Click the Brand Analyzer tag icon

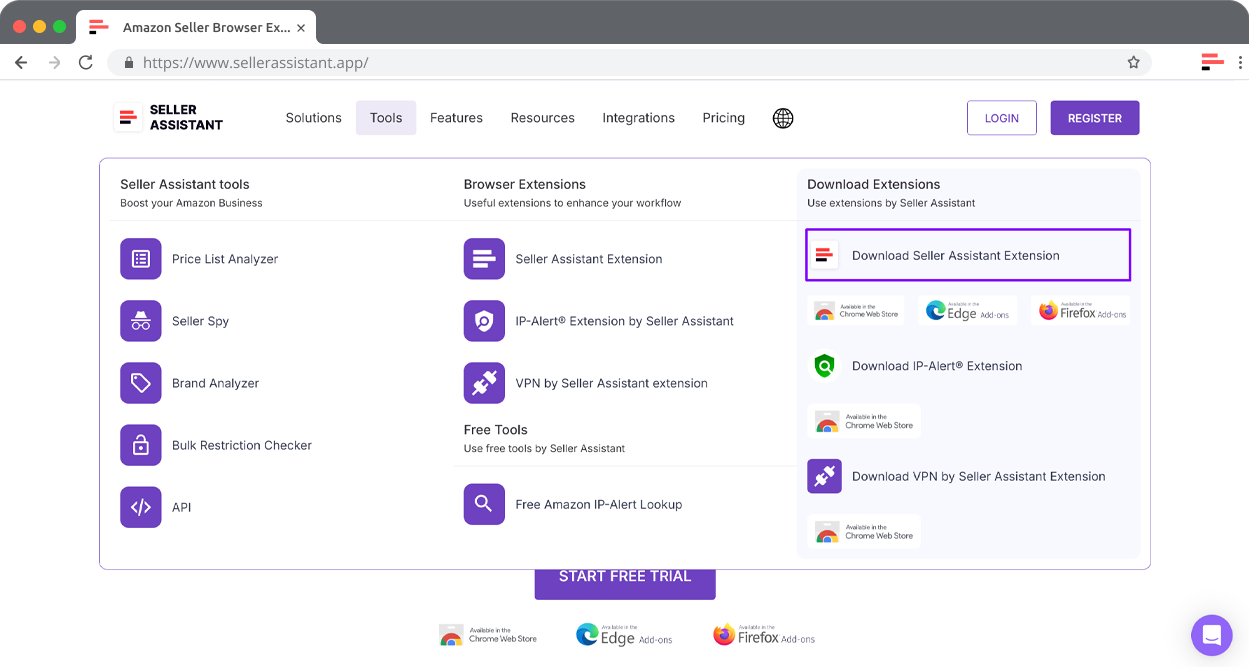(x=141, y=382)
